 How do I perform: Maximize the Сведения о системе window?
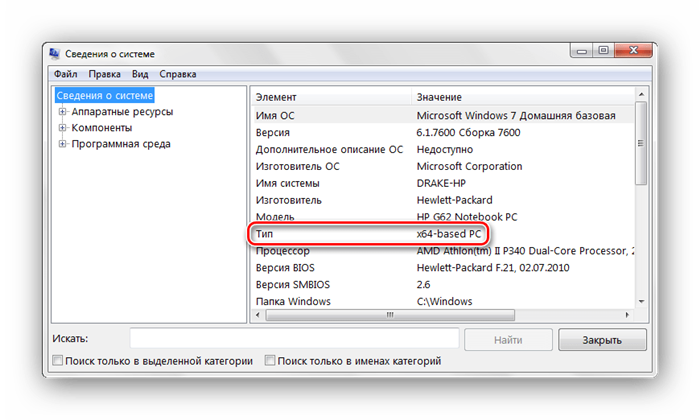pyautogui.click(x=603, y=51)
